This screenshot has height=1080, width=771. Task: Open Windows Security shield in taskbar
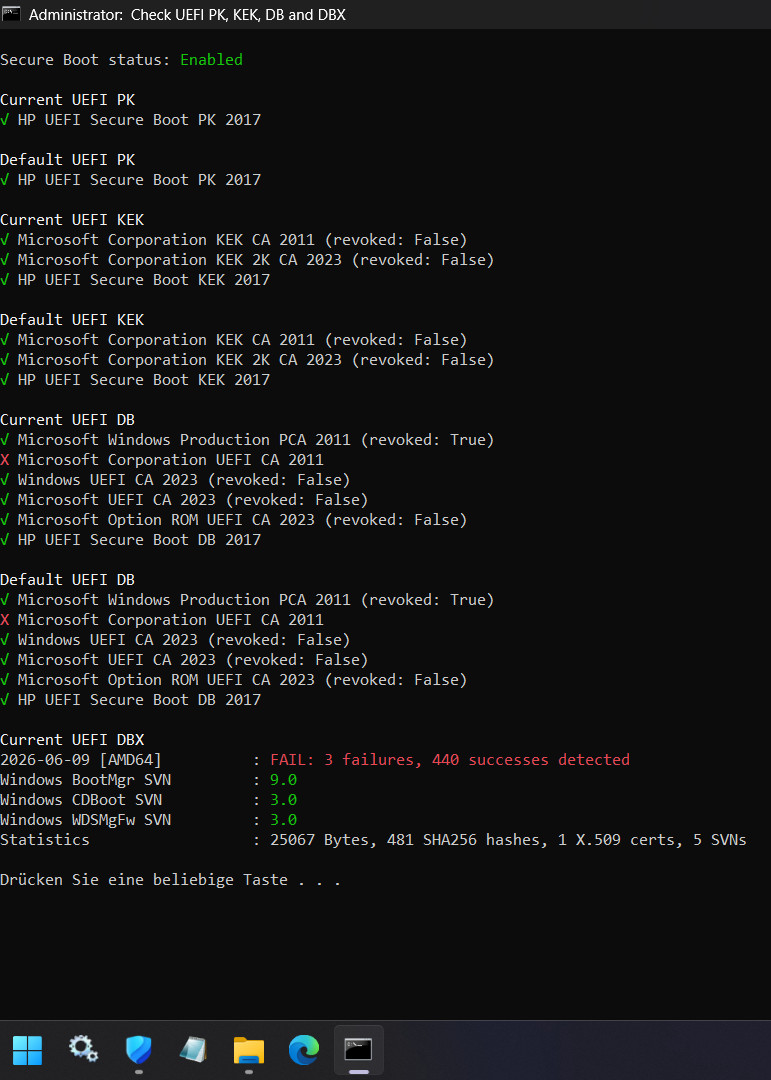click(x=138, y=1050)
